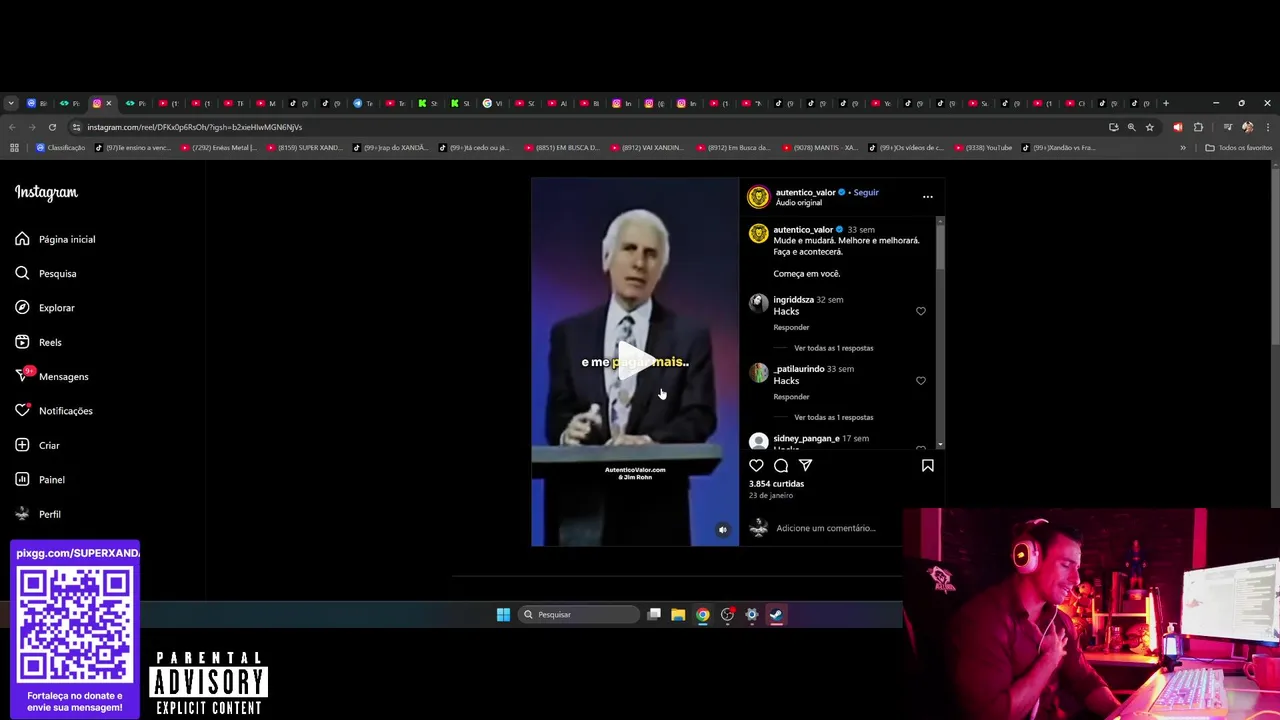Viewport: 1280px width, 720px height.
Task: Close the active Instagram tab
Action: click(109, 103)
